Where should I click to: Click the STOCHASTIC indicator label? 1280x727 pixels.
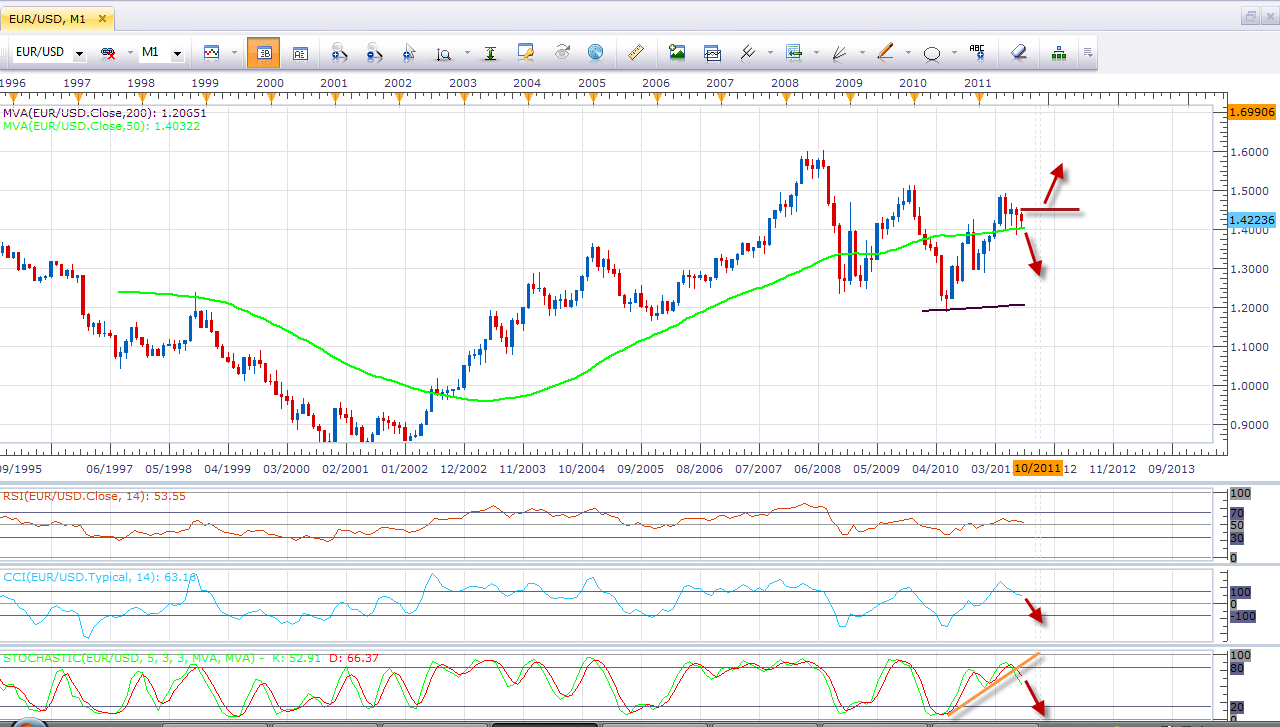[190, 658]
